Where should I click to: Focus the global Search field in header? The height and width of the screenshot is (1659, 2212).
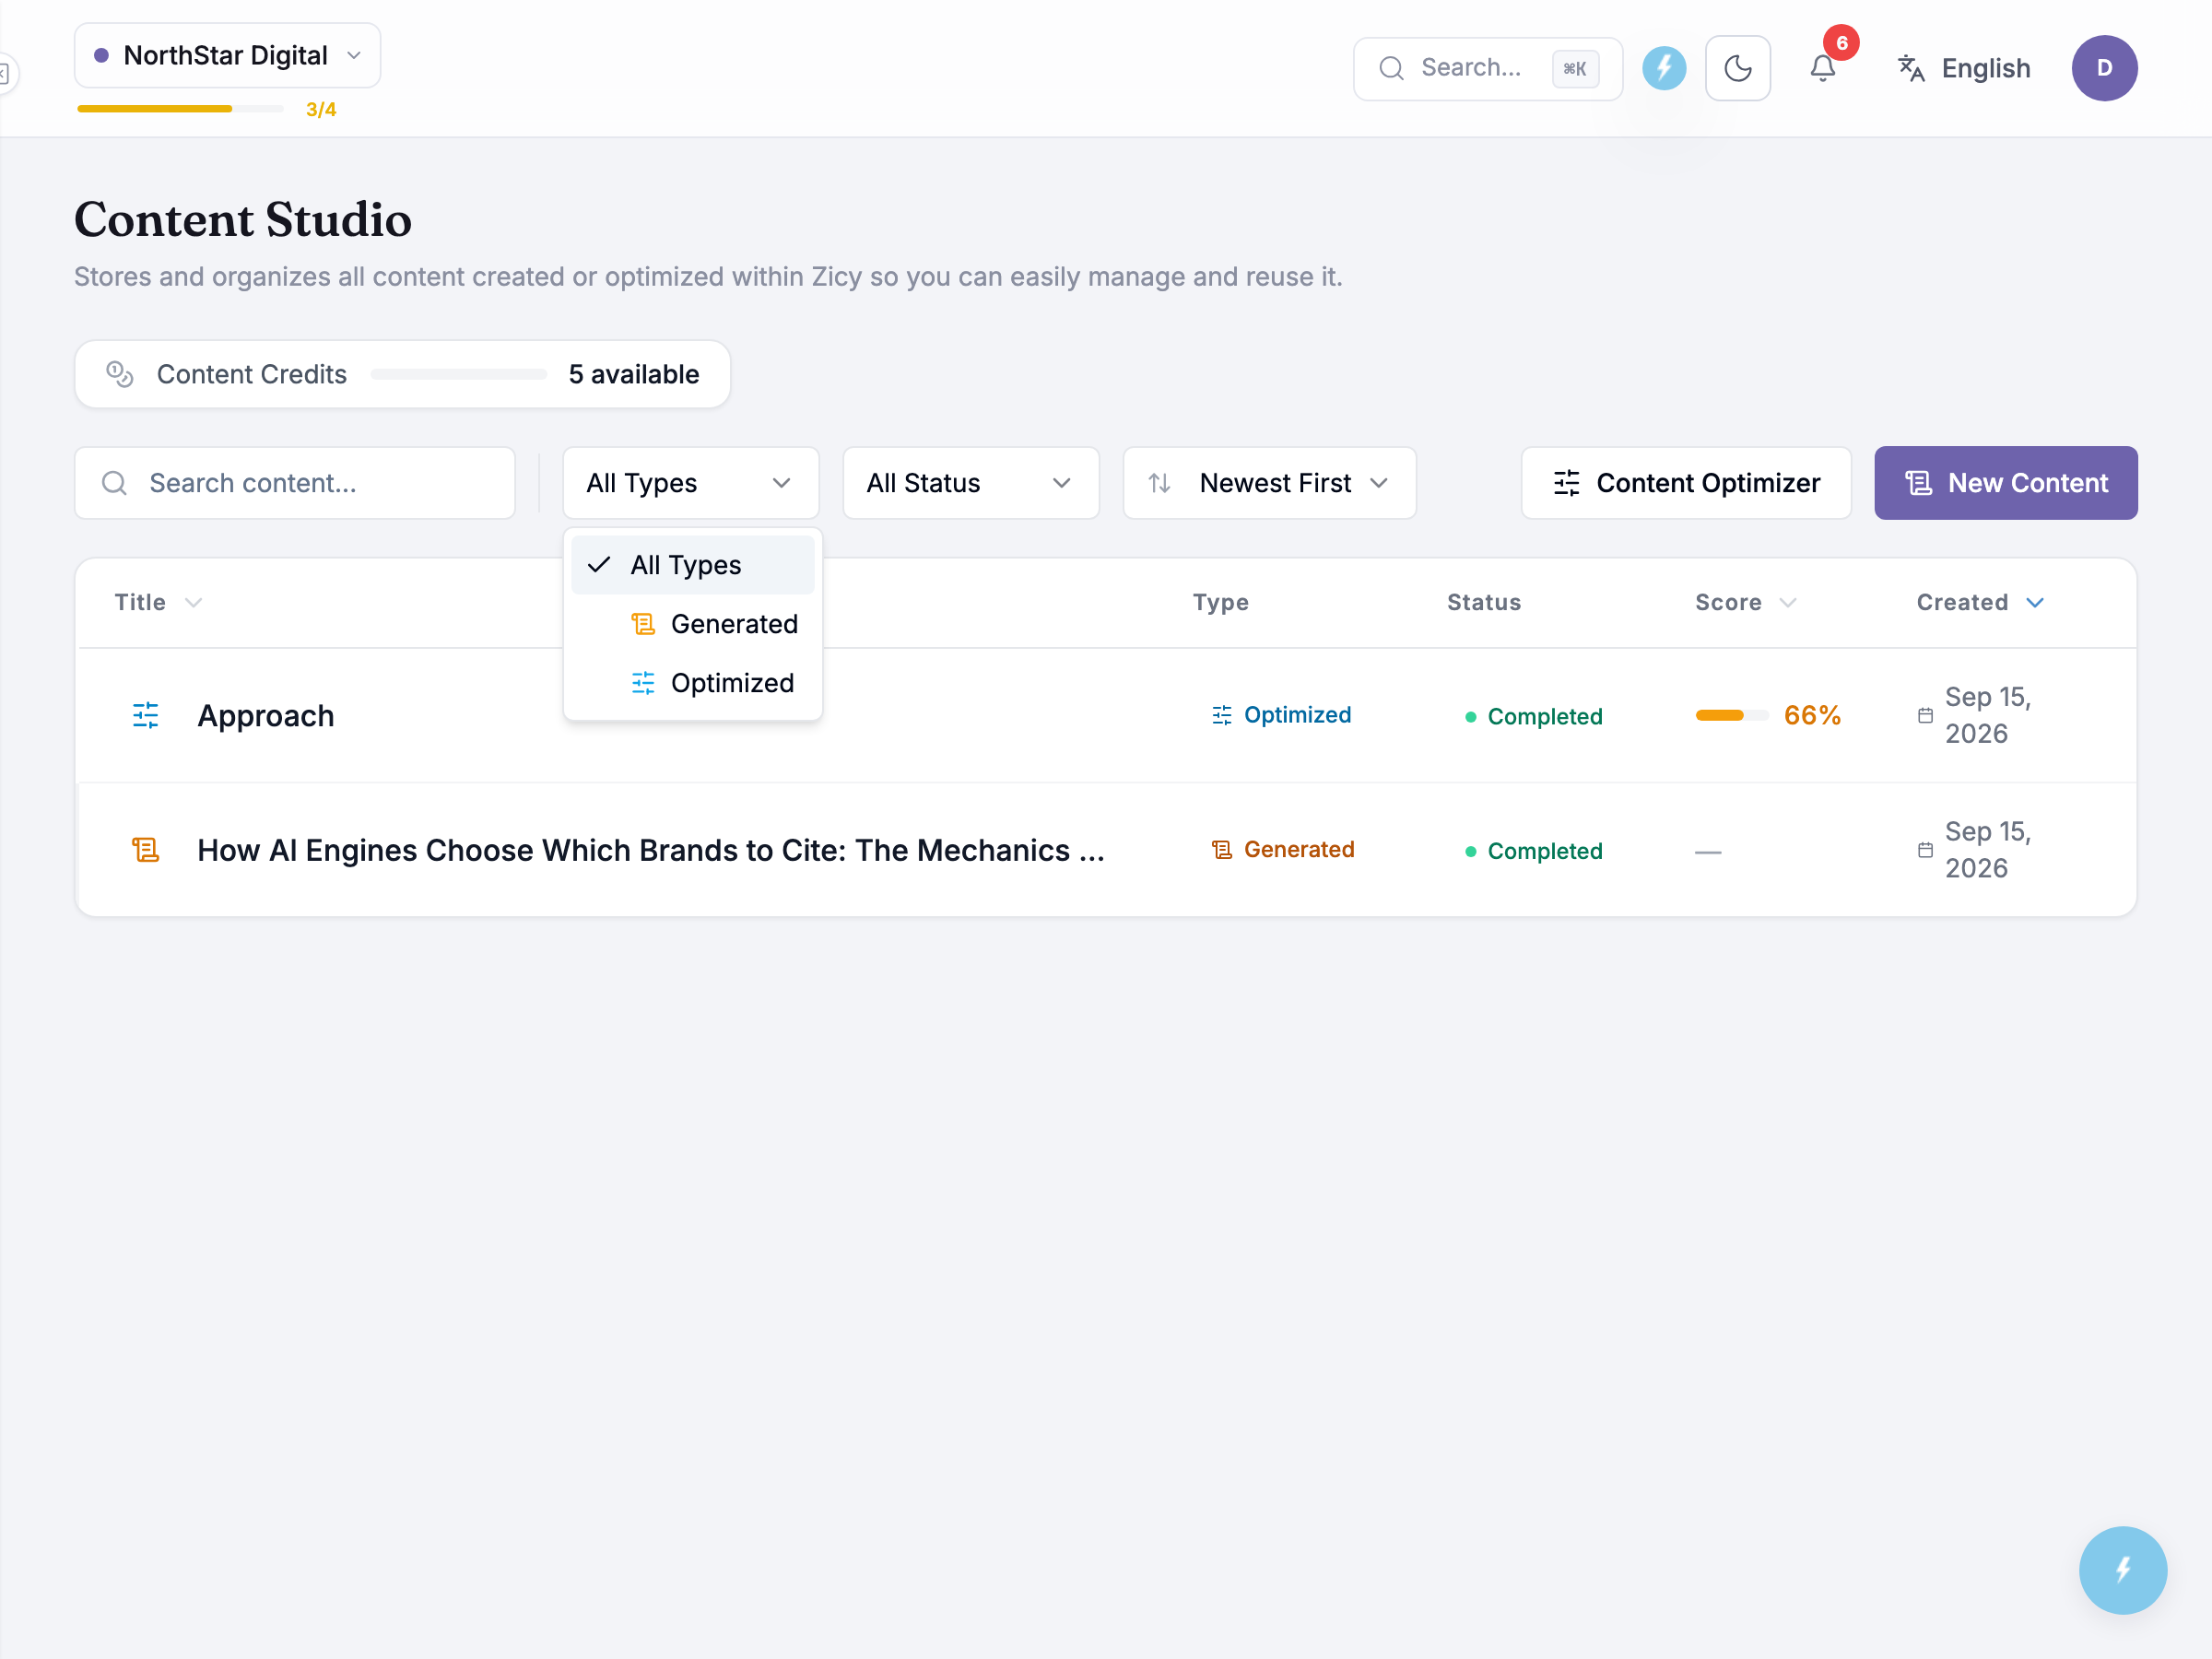pos(1487,68)
